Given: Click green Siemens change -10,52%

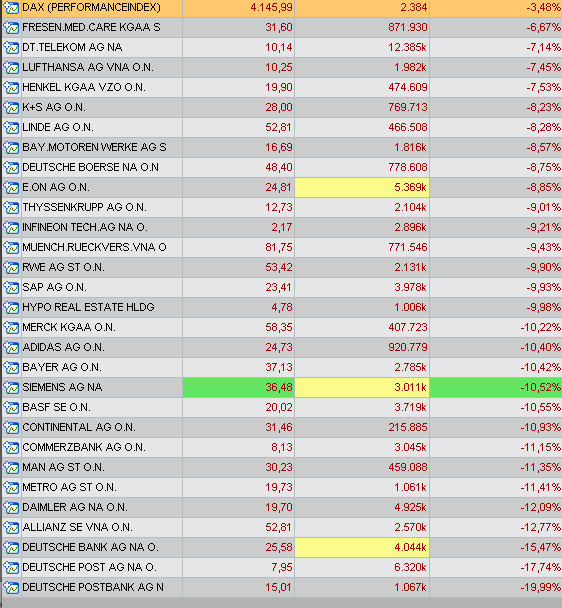Looking at the screenshot, I should (496, 387).
